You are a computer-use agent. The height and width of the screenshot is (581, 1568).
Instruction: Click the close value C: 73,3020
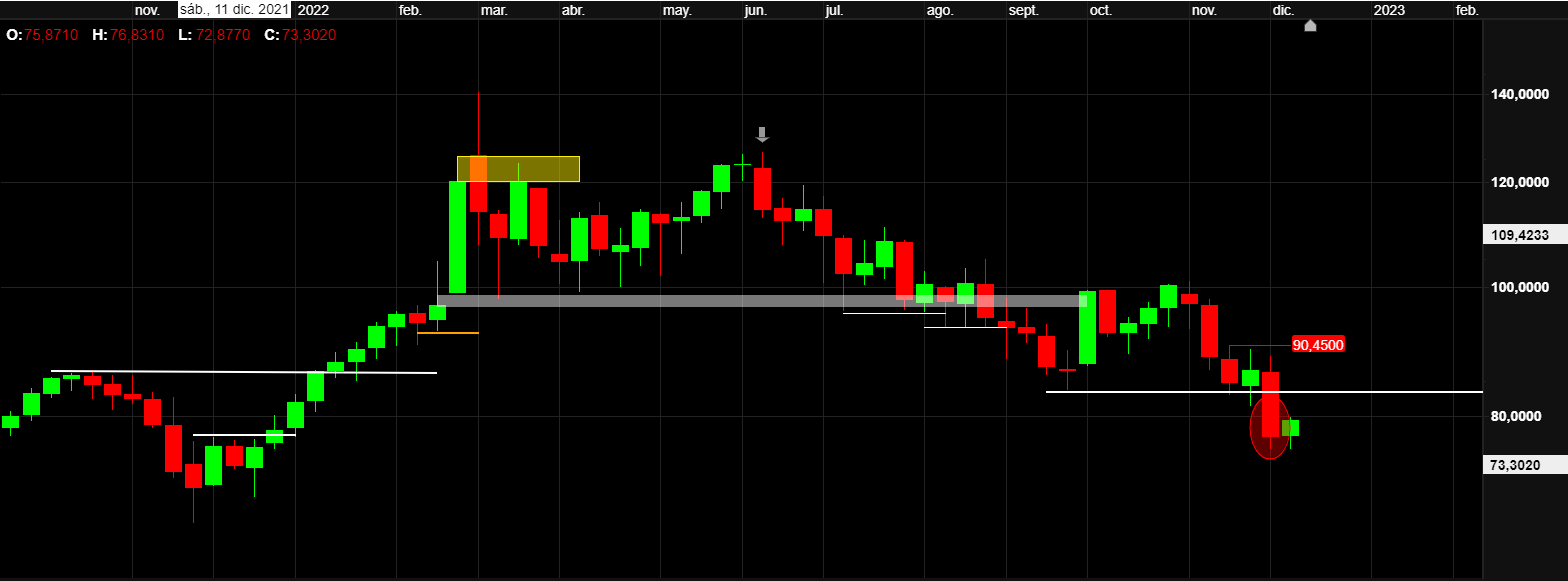(300, 34)
